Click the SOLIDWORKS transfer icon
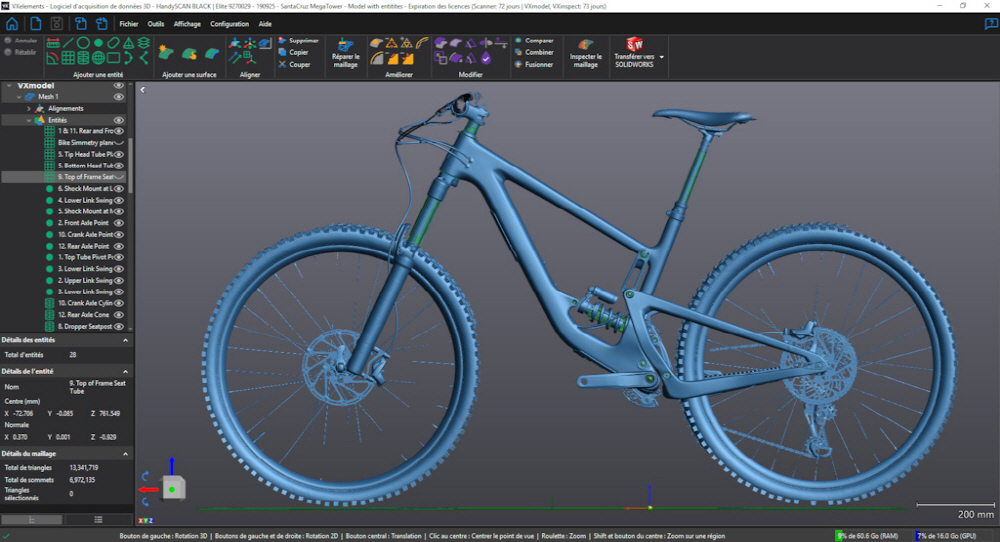The height and width of the screenshot is (542, 1000). [634, 44]
